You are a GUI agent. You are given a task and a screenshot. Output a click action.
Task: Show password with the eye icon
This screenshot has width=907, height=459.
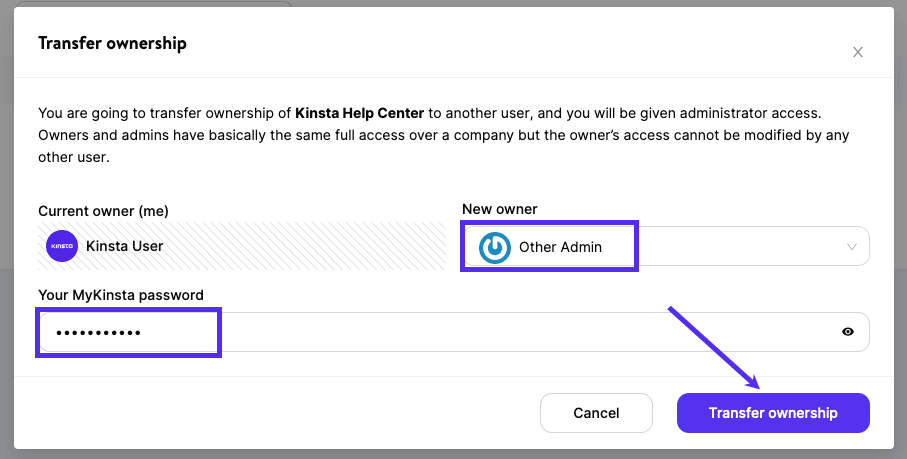pos(848,332)
